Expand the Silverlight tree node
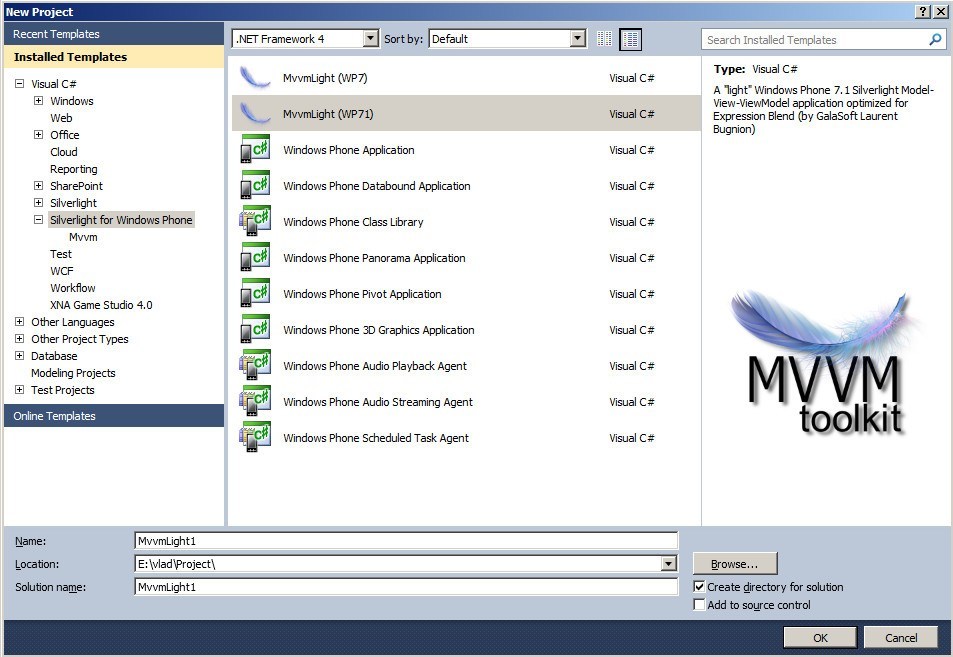This screenshot has width=953, height=657. [x=38, y=203]
